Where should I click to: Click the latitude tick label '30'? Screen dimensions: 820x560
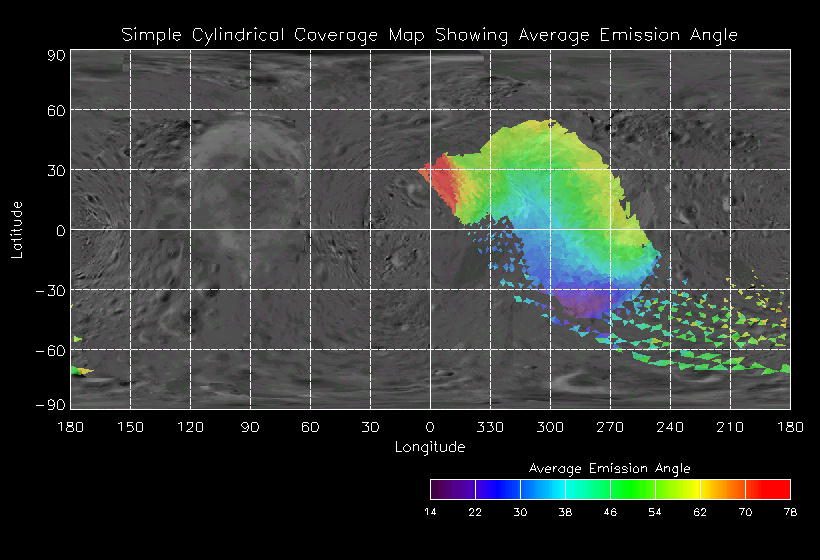coord(56,170)
